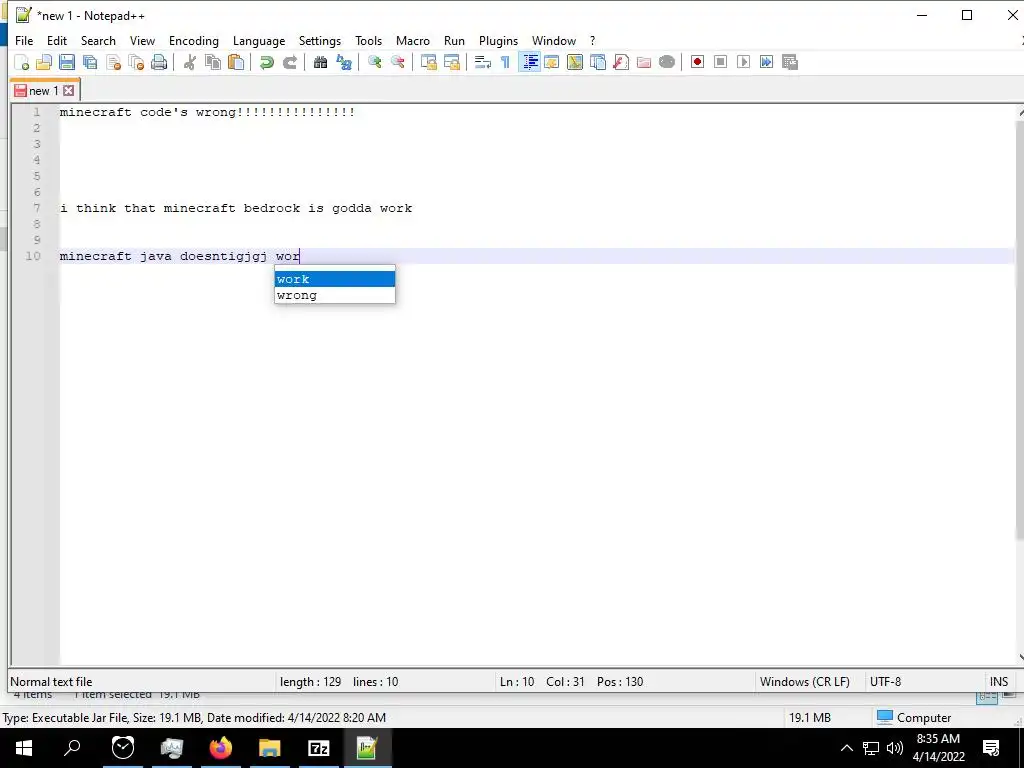1024x768 pixels.
Task: Toggle word wrap toolbar button
Action: point(483,62)
